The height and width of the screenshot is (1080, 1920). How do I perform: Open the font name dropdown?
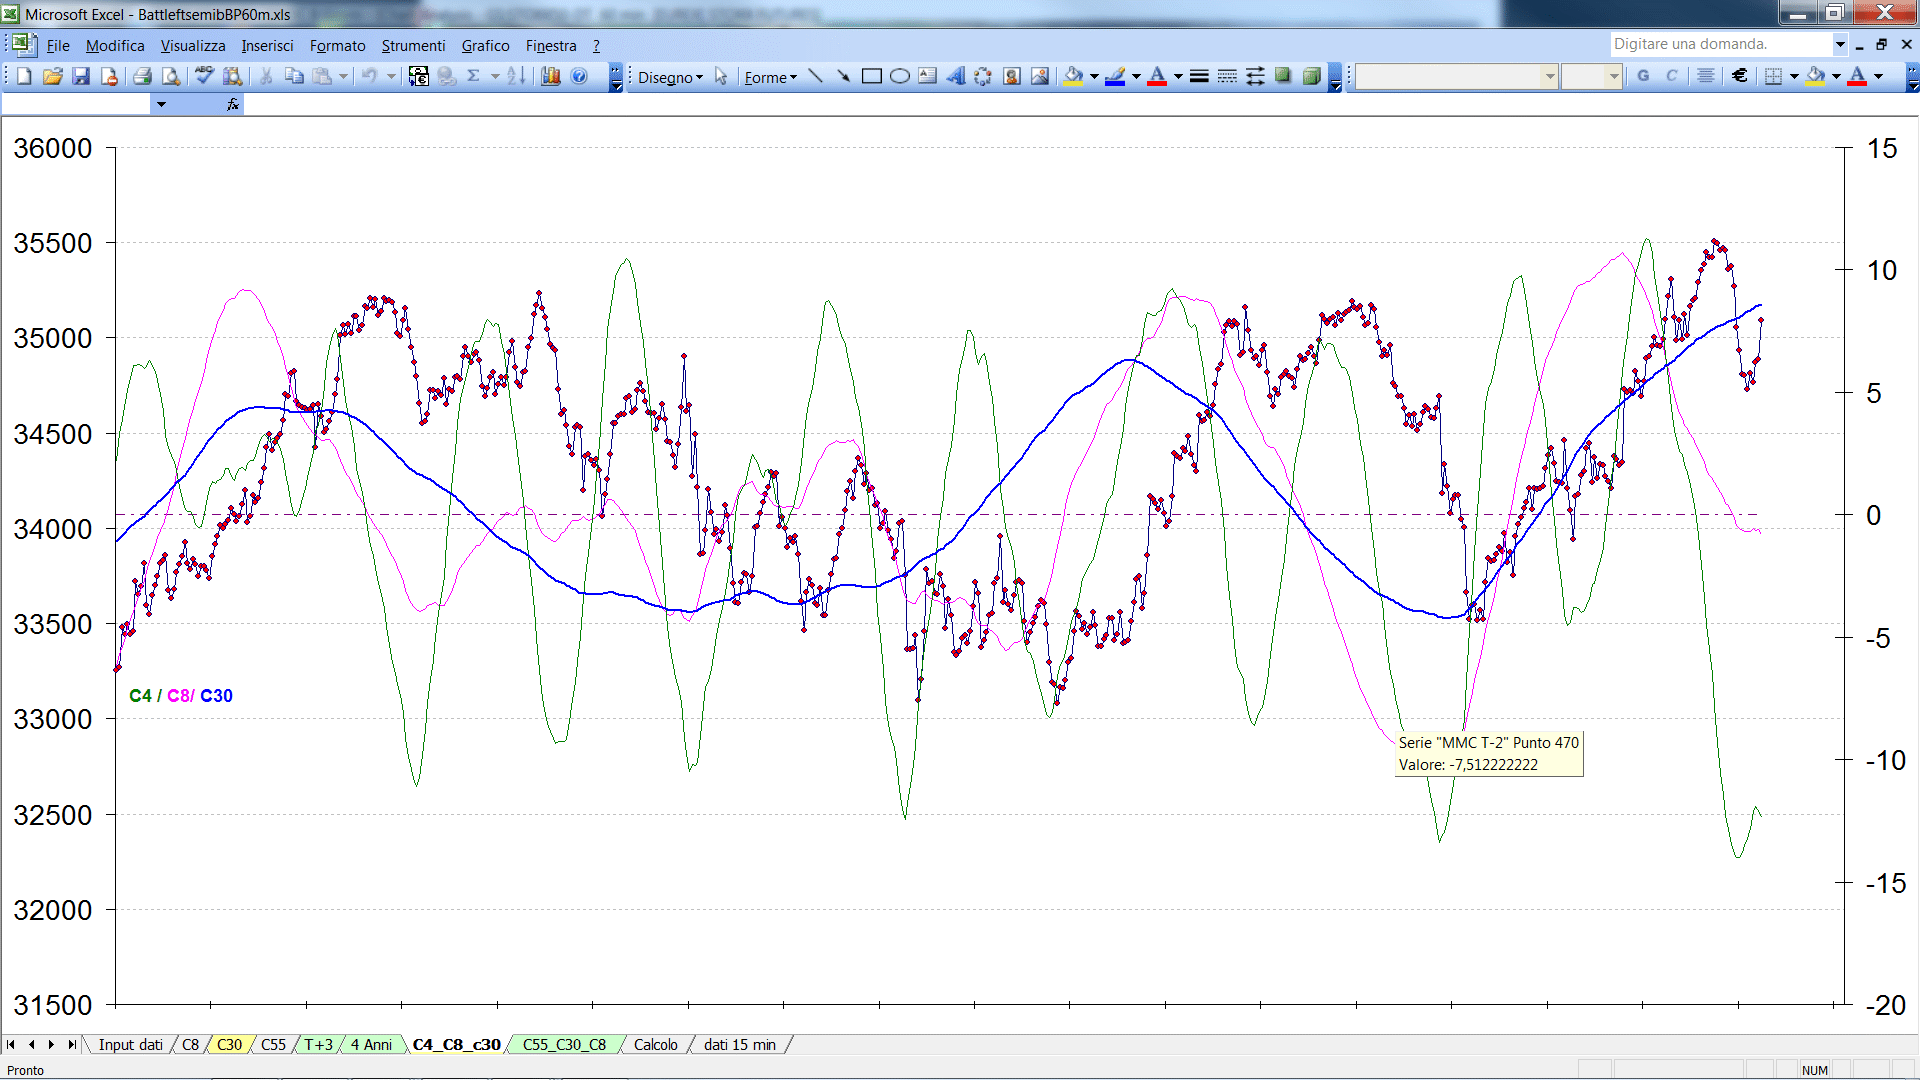coord(1550,76)
